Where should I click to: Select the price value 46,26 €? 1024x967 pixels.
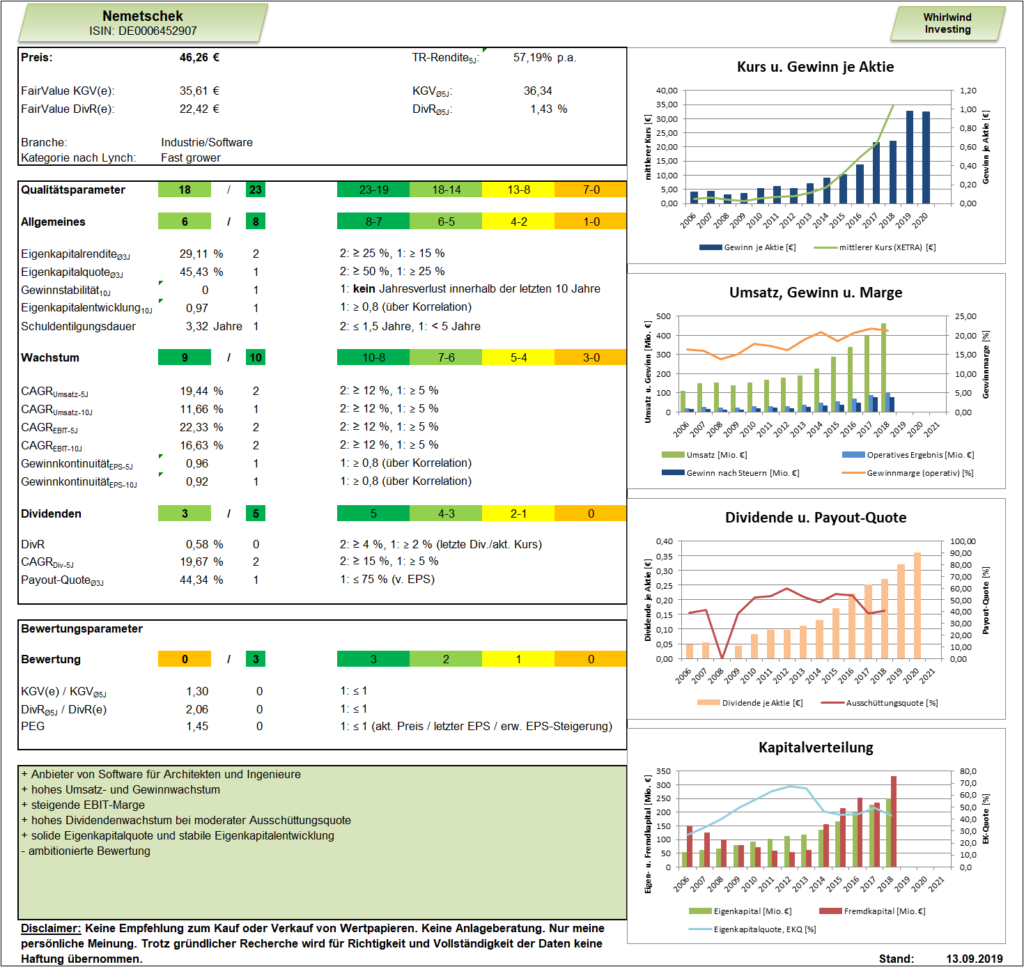point(199,57)
